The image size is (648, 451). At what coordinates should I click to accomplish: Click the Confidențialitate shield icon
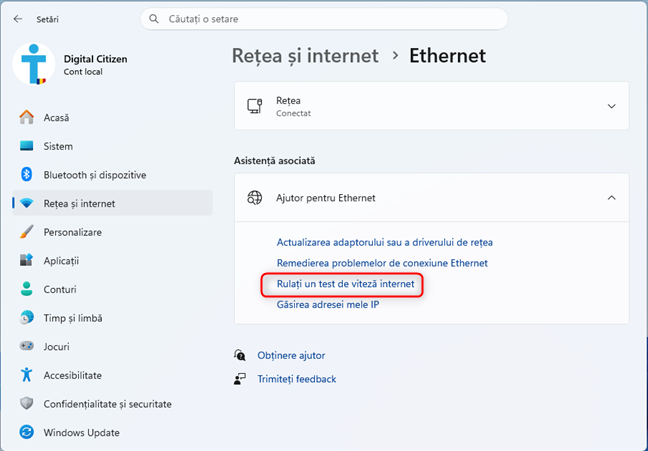(26, 403)
